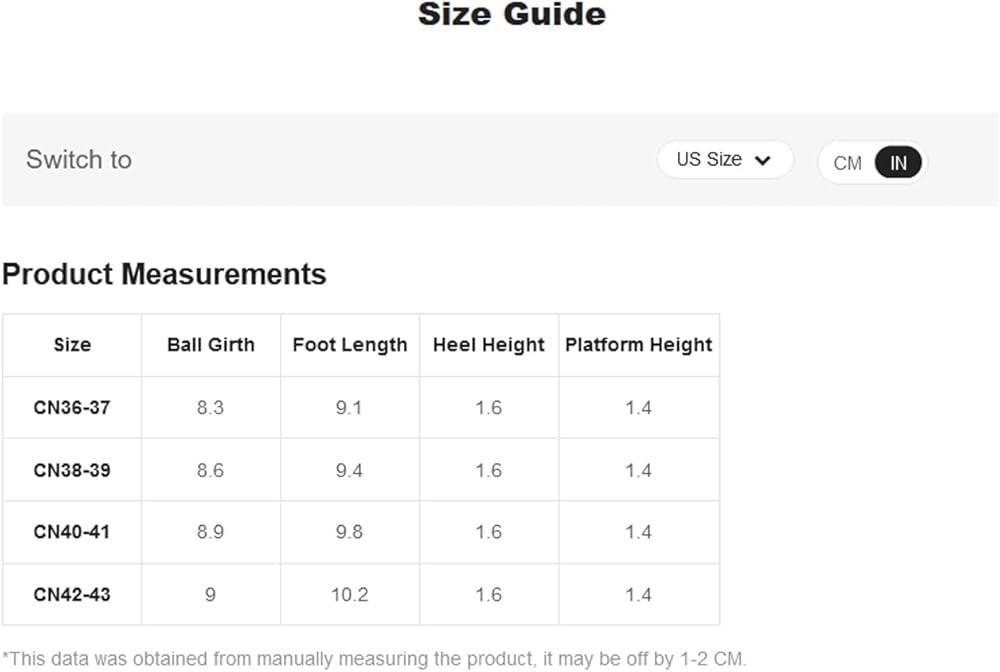Screen dimensions: 1000x672
Task: Click the Switch to label
Action: coord(79,160)
